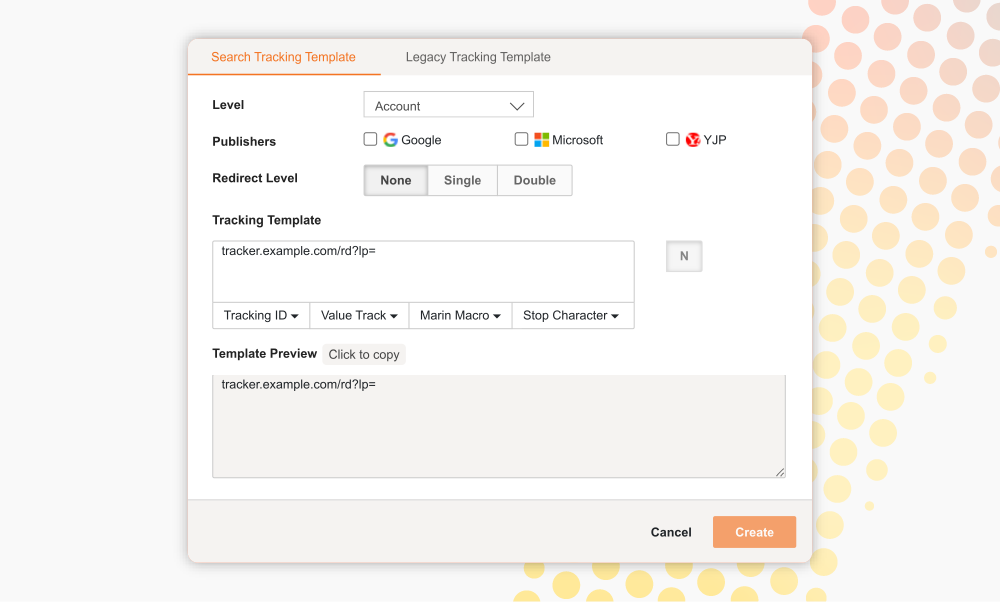Screen dimensions: 1000x602
Task: Click the Click to copy button
Action: click(364, 355)
